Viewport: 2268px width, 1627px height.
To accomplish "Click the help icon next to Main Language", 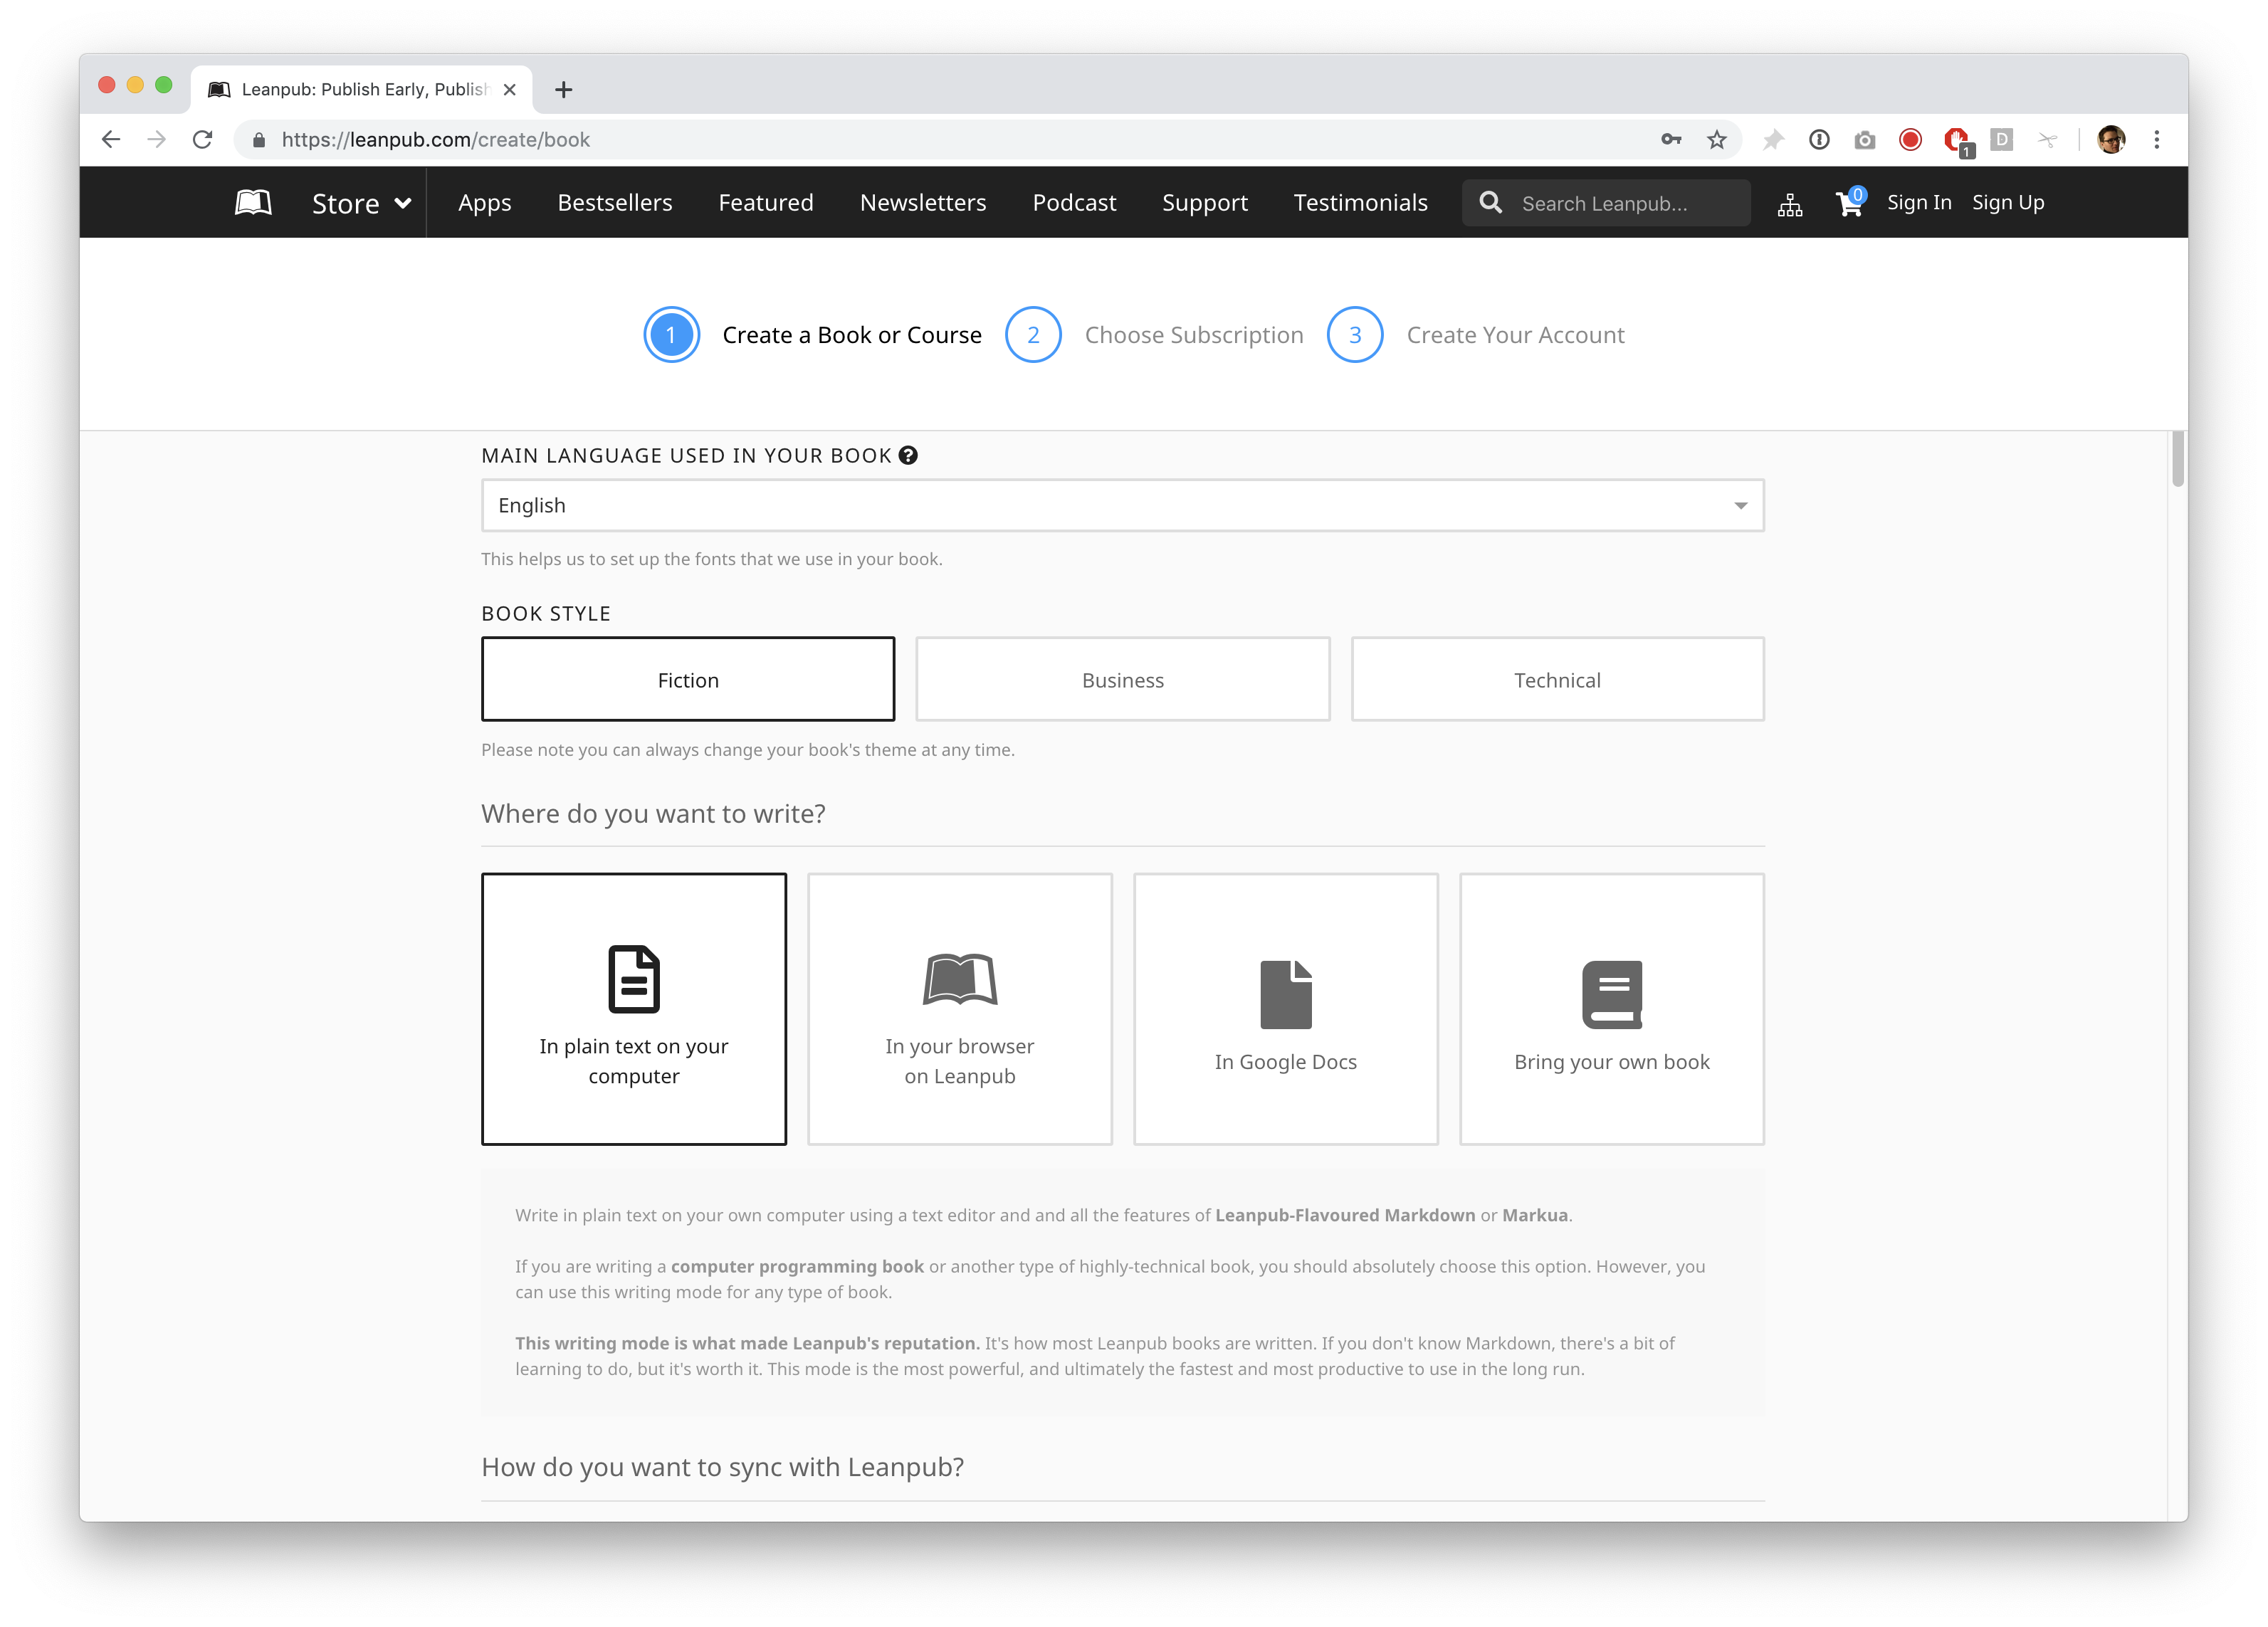I will tap(908, 455).
